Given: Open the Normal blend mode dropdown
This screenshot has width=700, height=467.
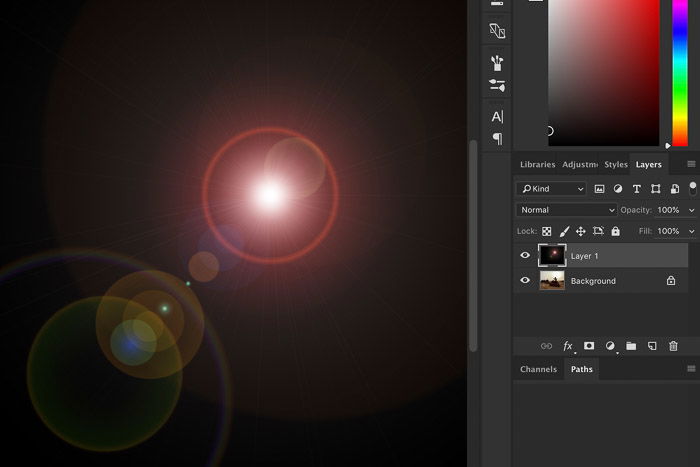Looking at the screenshot, I should coord(566,210).
